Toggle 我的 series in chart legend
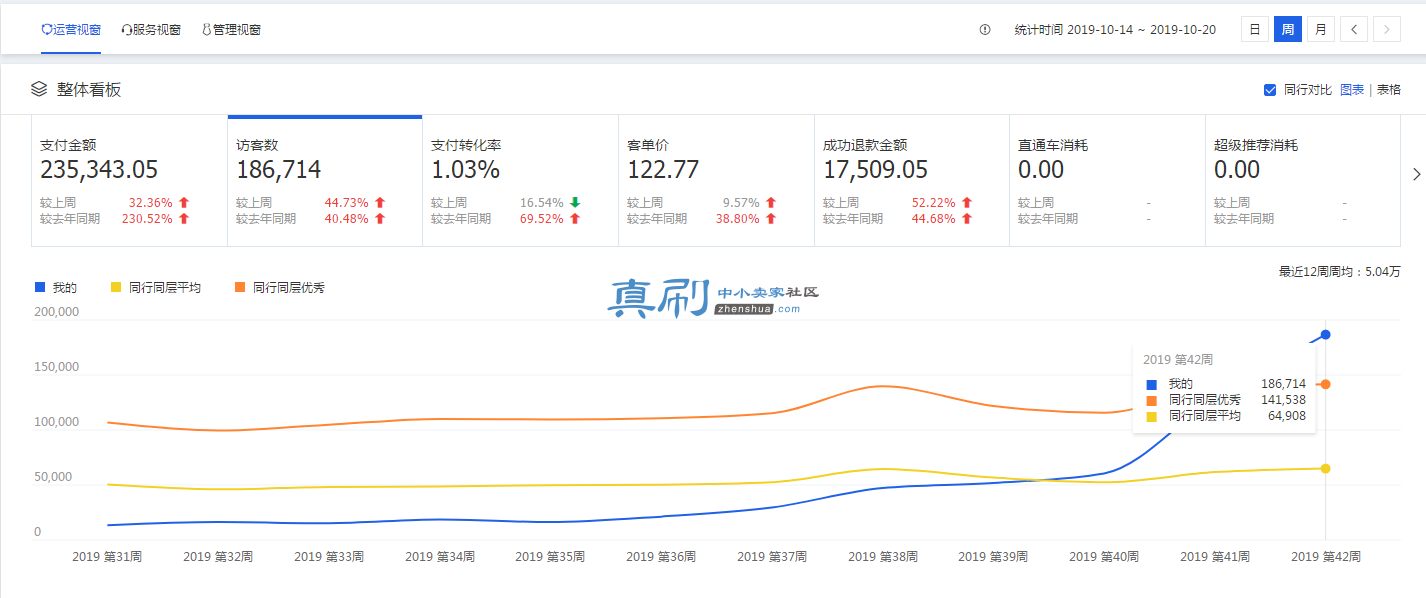This screenshot has width=1426, height=598. point(56,288)
